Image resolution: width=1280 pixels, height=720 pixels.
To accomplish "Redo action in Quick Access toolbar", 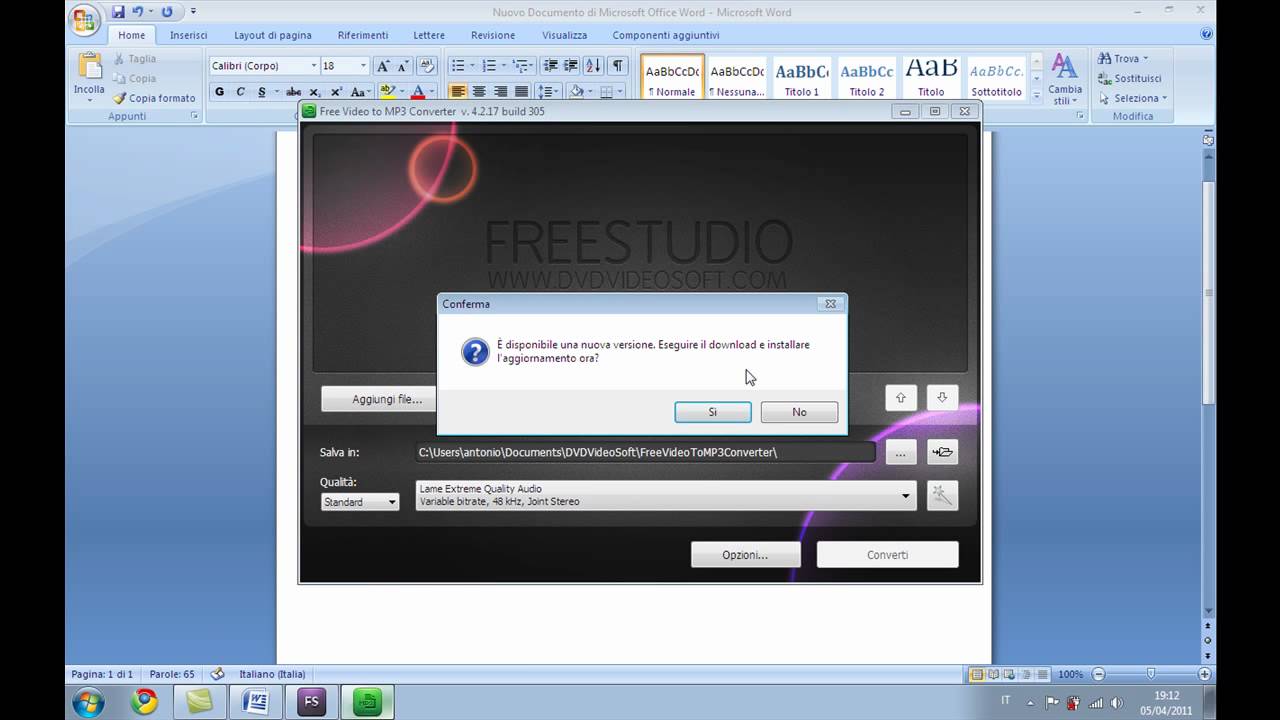I will (x=166, y=12).
